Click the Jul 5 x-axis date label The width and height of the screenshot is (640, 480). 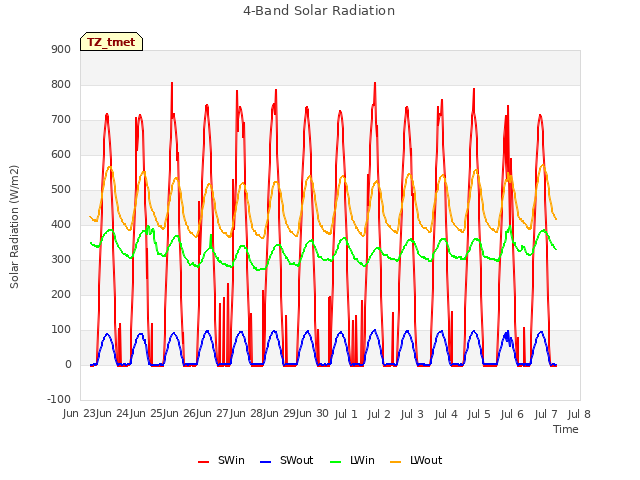(x=479, y=414)
